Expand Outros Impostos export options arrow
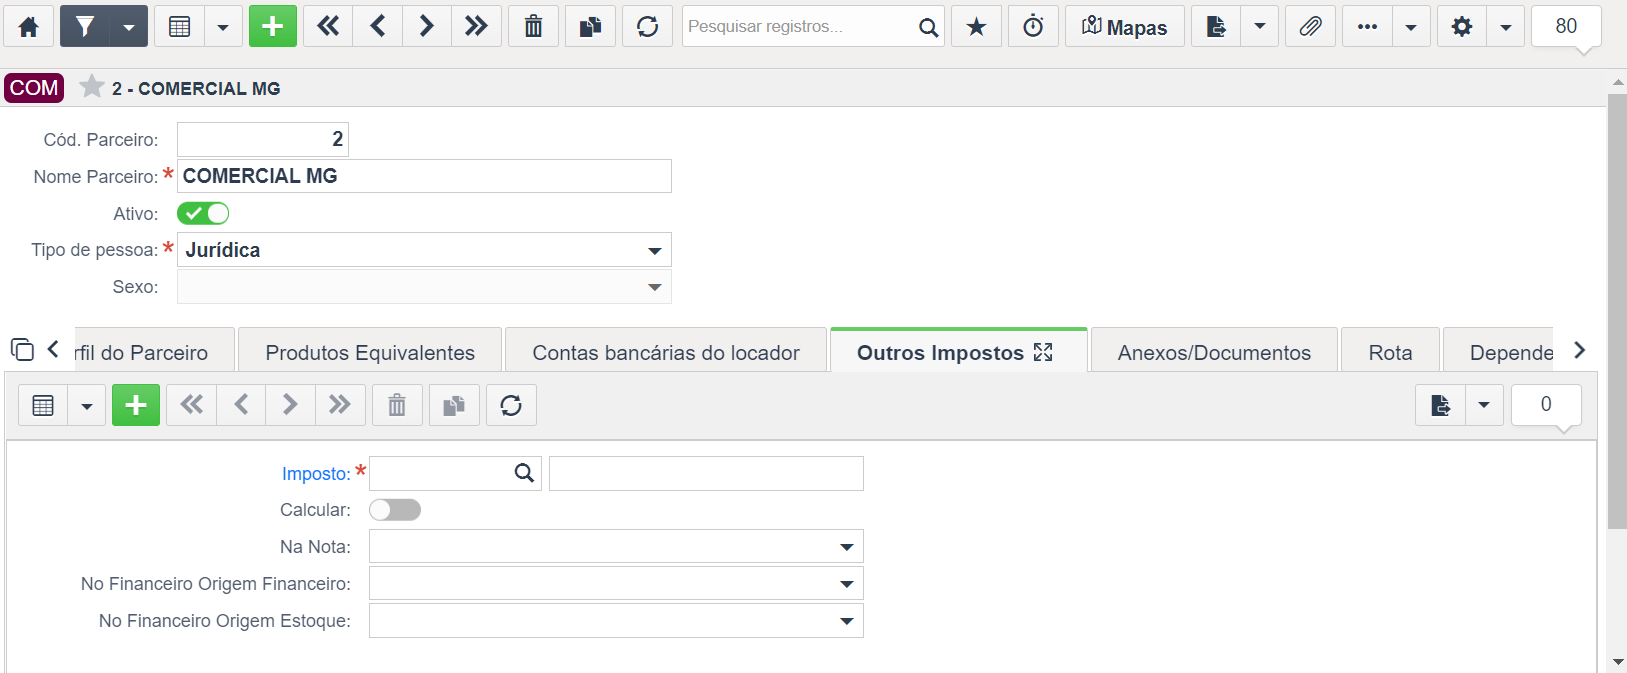This screenshot has height=673, width=1627. (x=1484, y=405)
